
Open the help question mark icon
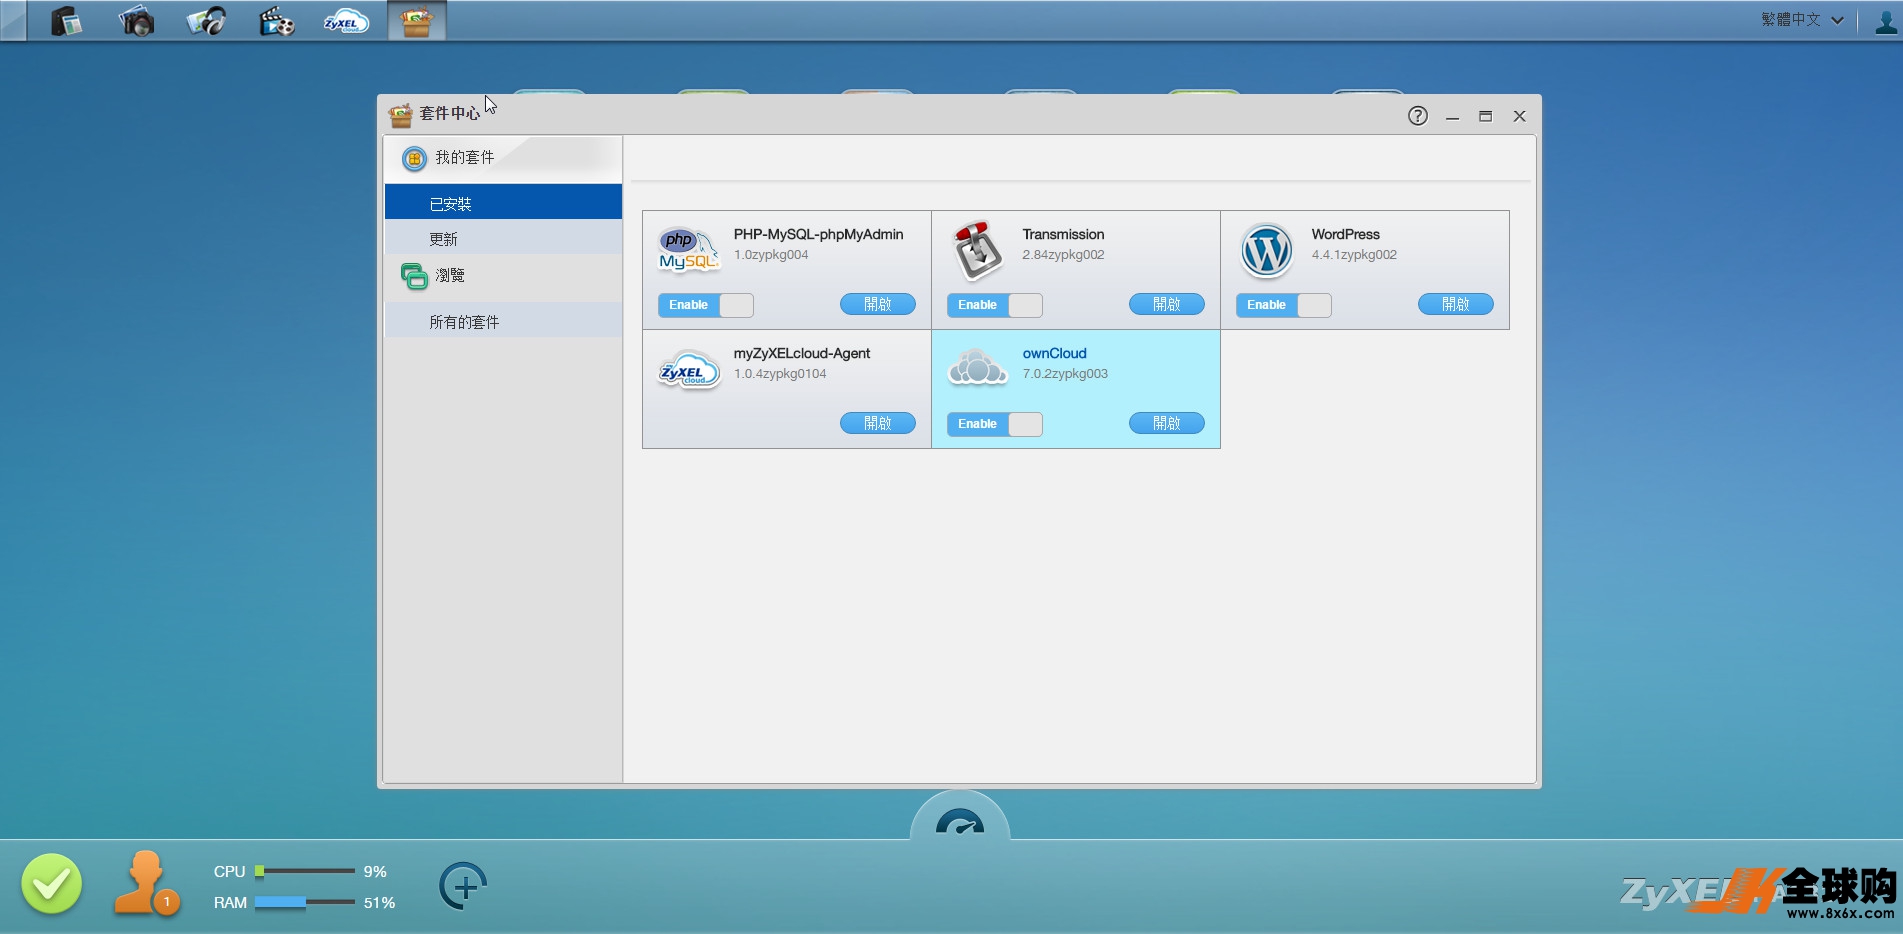(1417, 116)
